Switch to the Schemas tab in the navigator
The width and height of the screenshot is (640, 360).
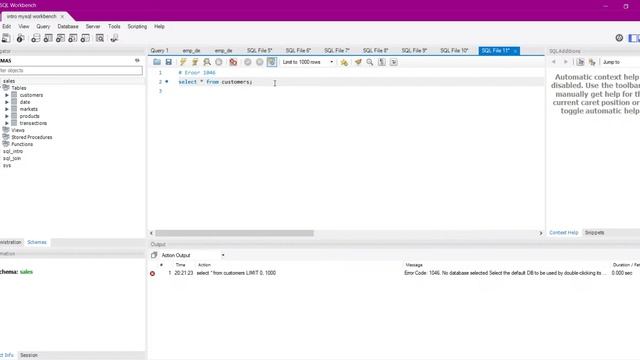(x=37, y=242)
